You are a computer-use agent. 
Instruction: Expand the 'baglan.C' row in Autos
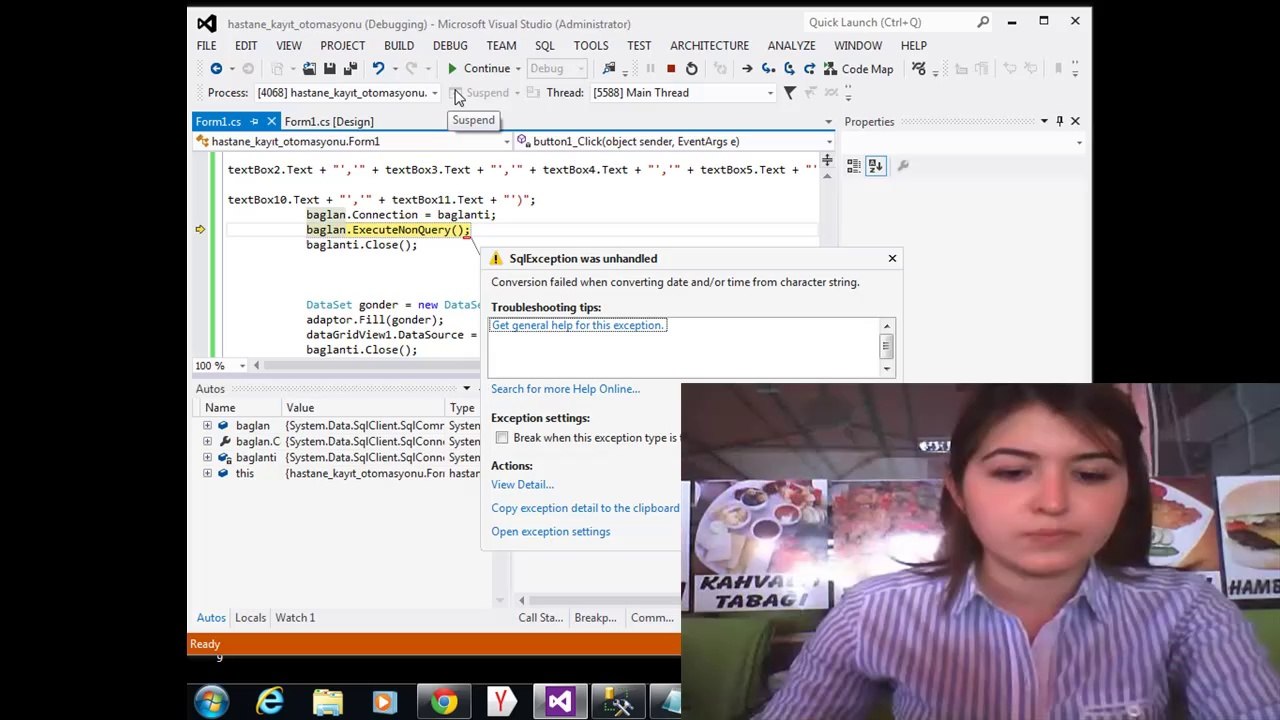207,442
